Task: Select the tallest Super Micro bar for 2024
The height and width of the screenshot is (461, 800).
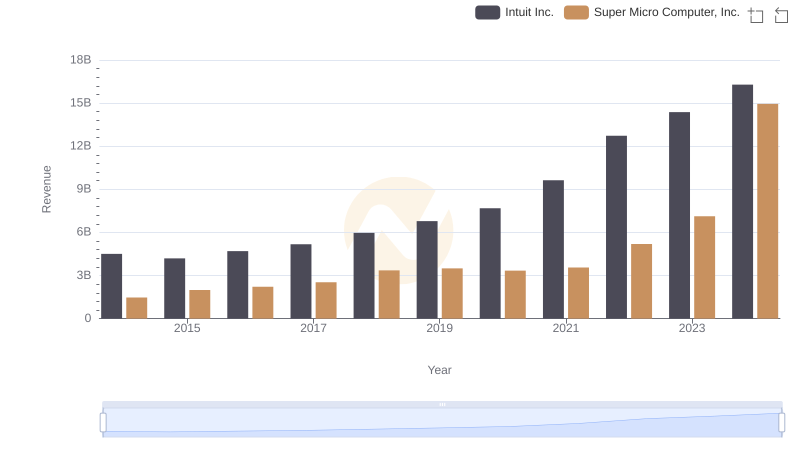Action: (768, 211)
